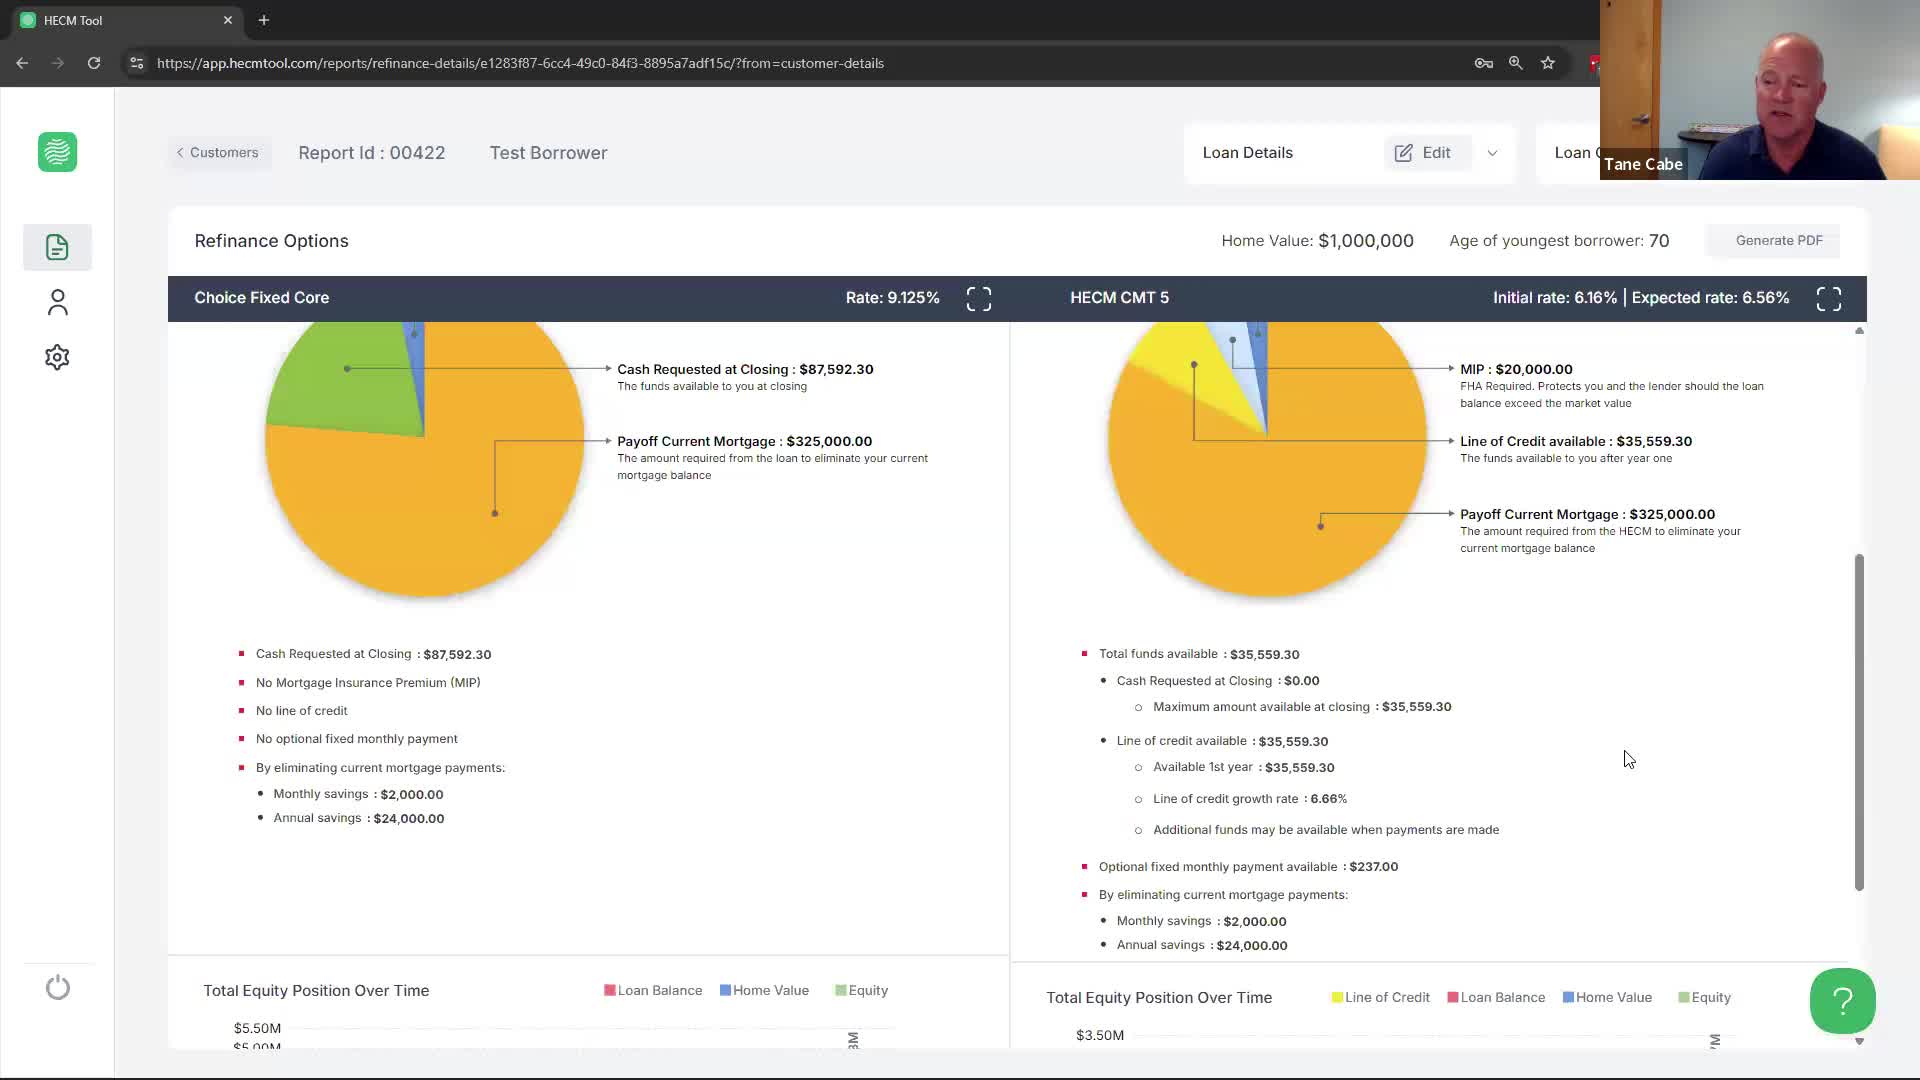
Task: Open the customers person icon in sidebar
Action: 57,302
